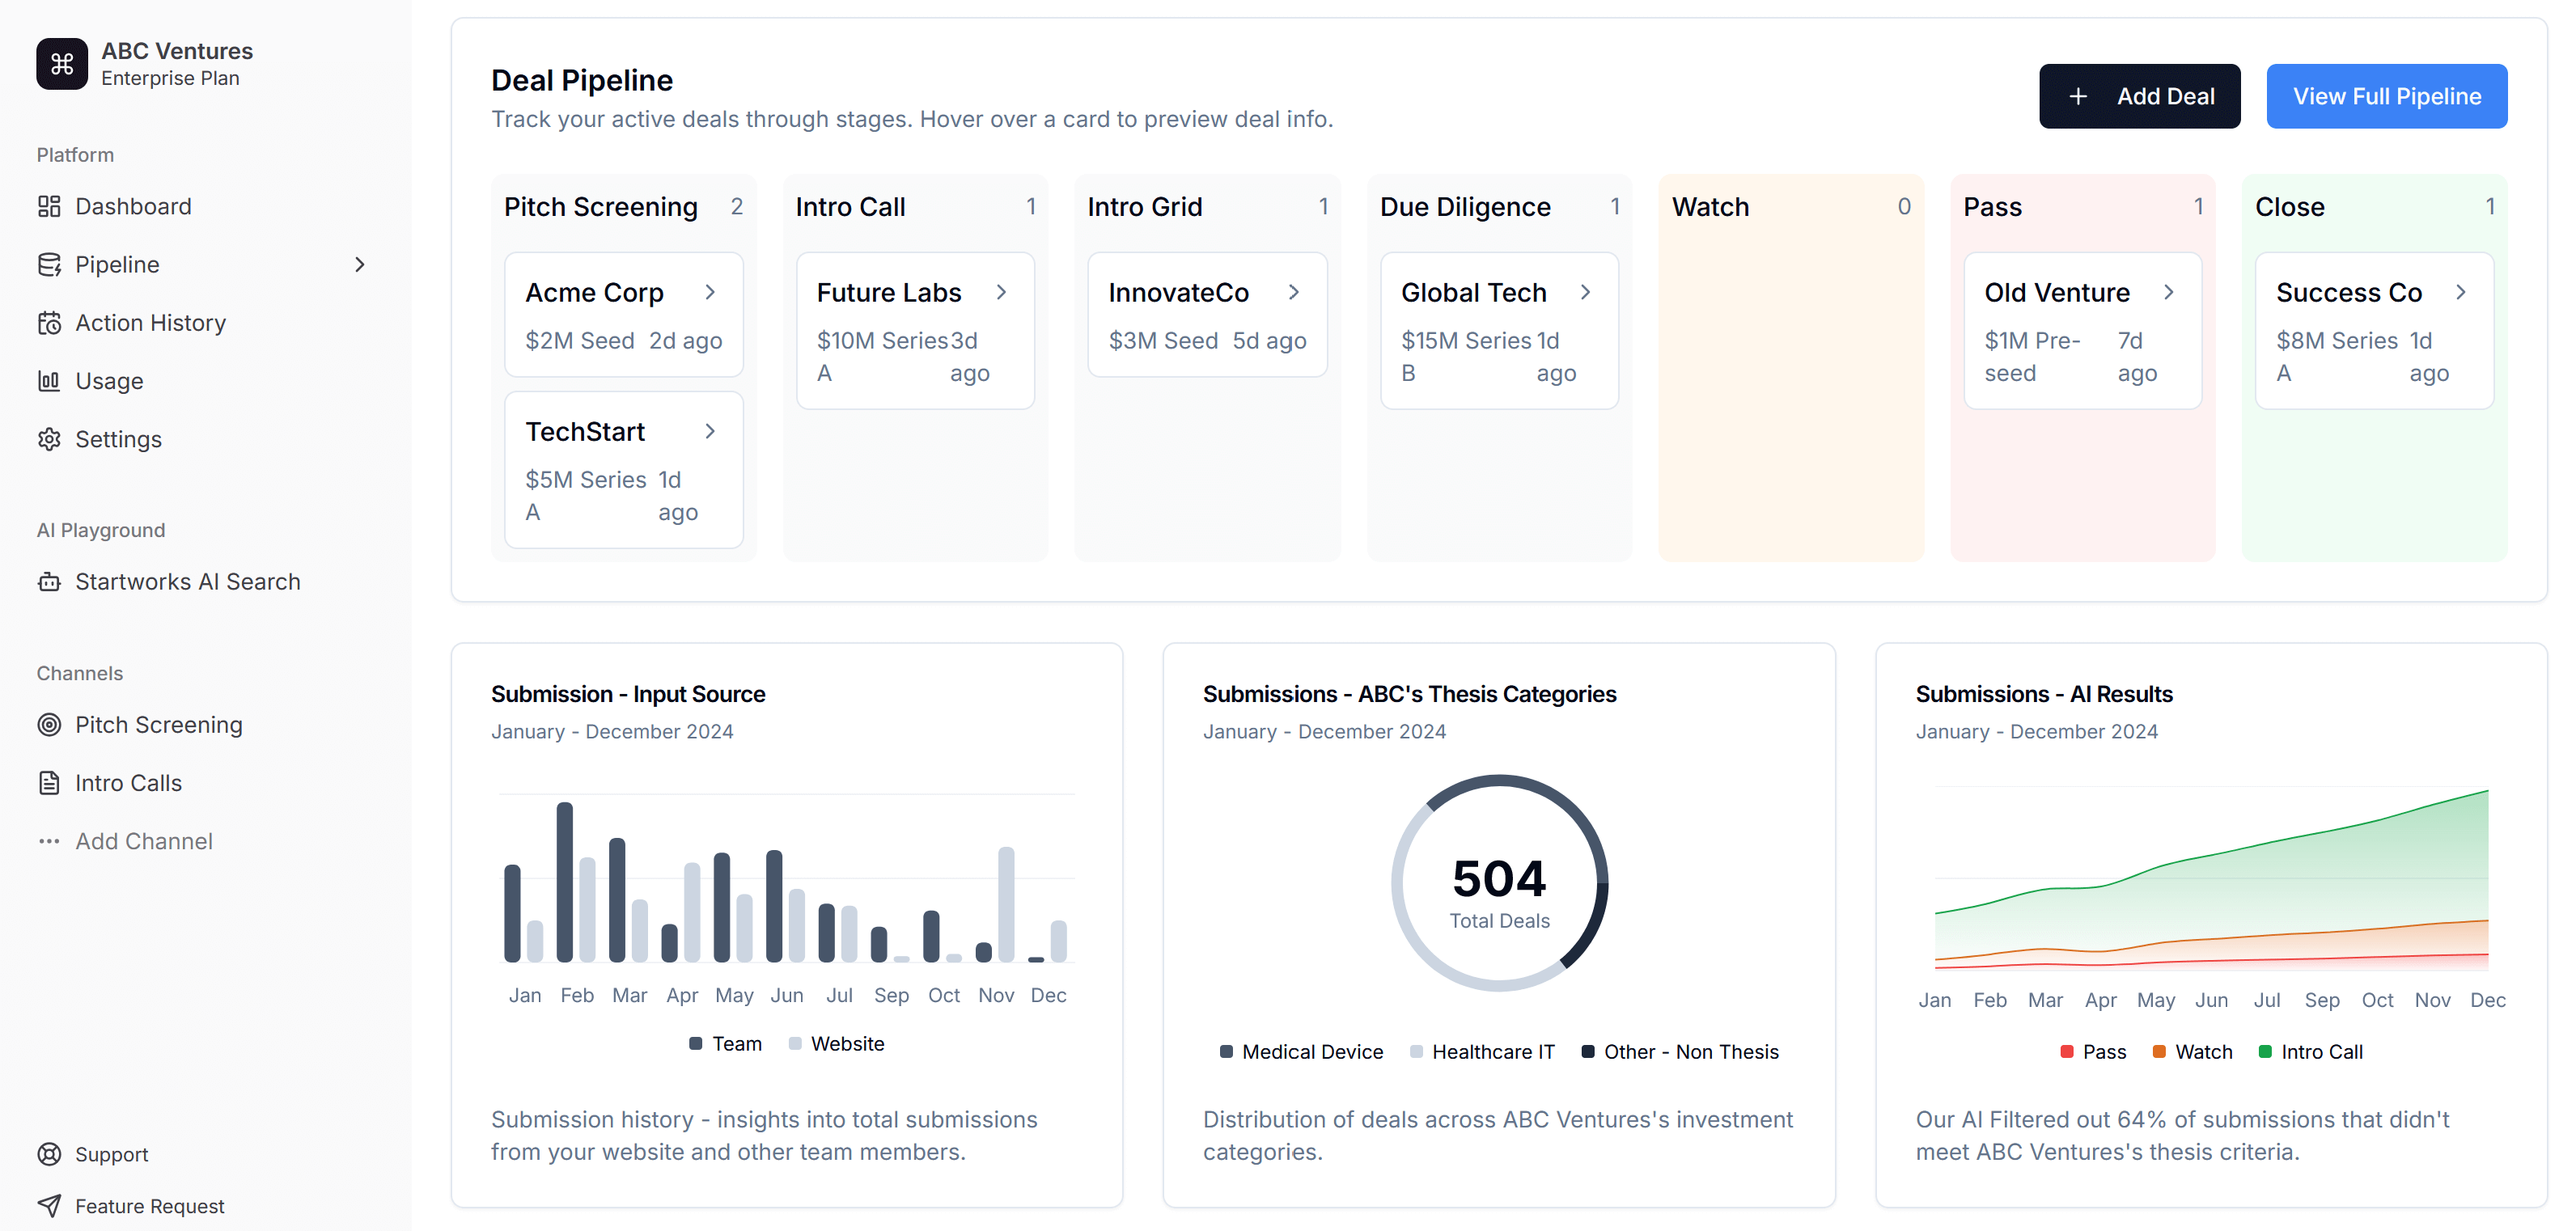Select Pitch Screening under Channels
The image size is (2576, 1231).
tap(159, 724)
